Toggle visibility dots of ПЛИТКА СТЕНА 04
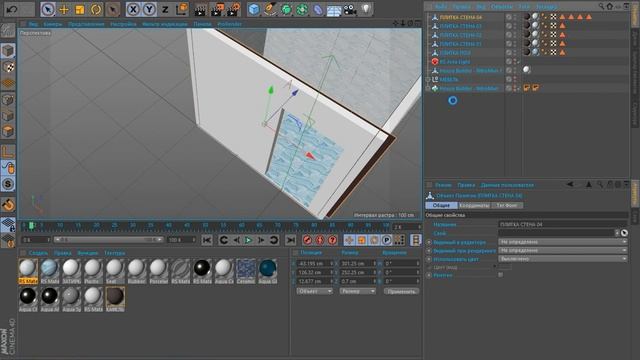The width and height of the screenshot is (640, 360). pos(515,17)
